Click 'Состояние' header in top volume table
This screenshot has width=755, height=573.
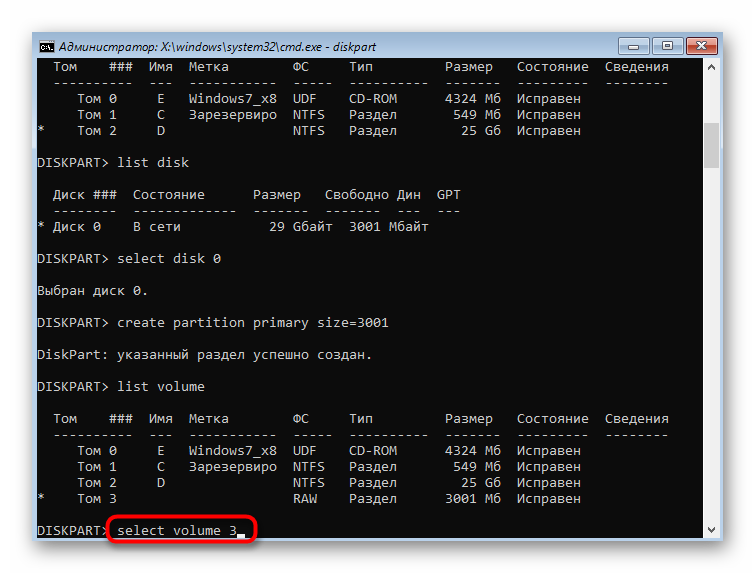[x=552, y=67]
